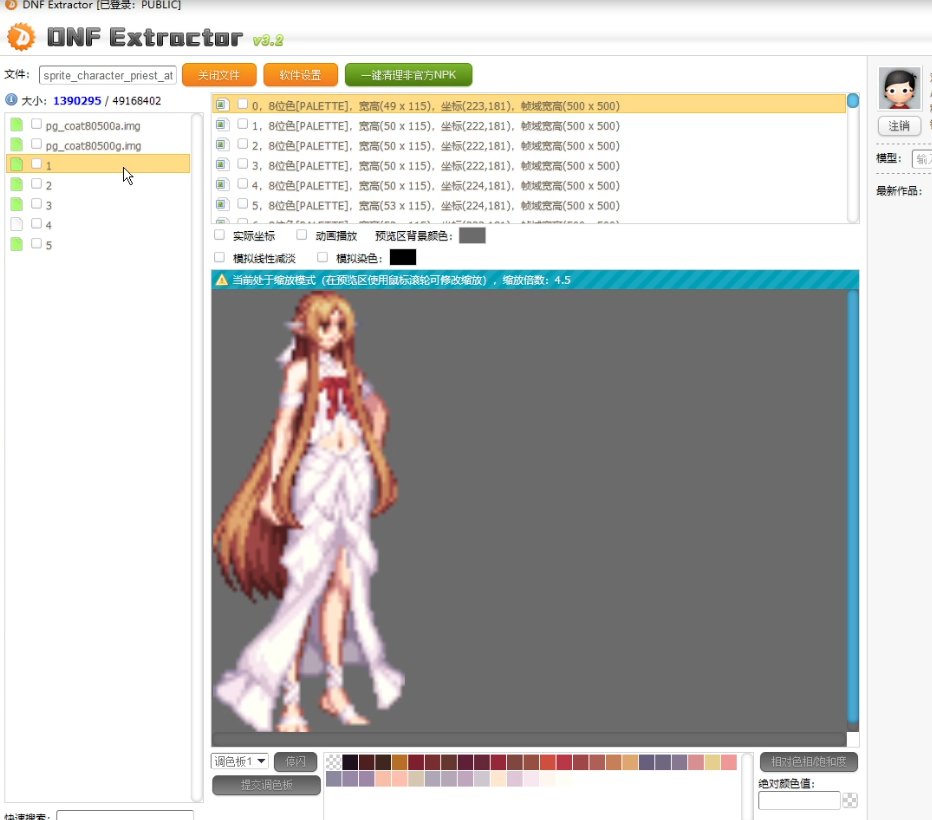This screenshot has height=820, width=932.
Task: Click the checkered transparency icon by 绝对颜色值
Action: pos(850,800)
